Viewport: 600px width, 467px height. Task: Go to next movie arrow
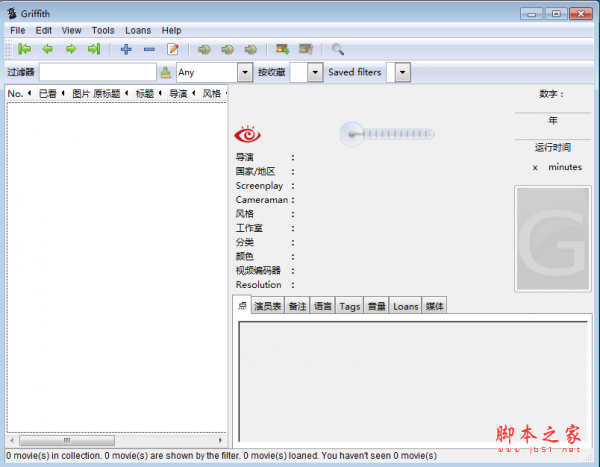click(71, 49)
